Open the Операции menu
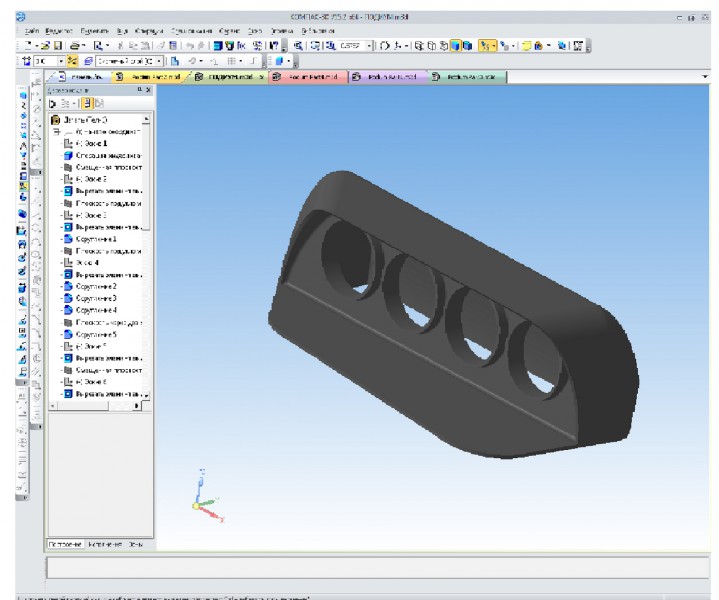Screen dimensions: 719x600 coord(149,31)
